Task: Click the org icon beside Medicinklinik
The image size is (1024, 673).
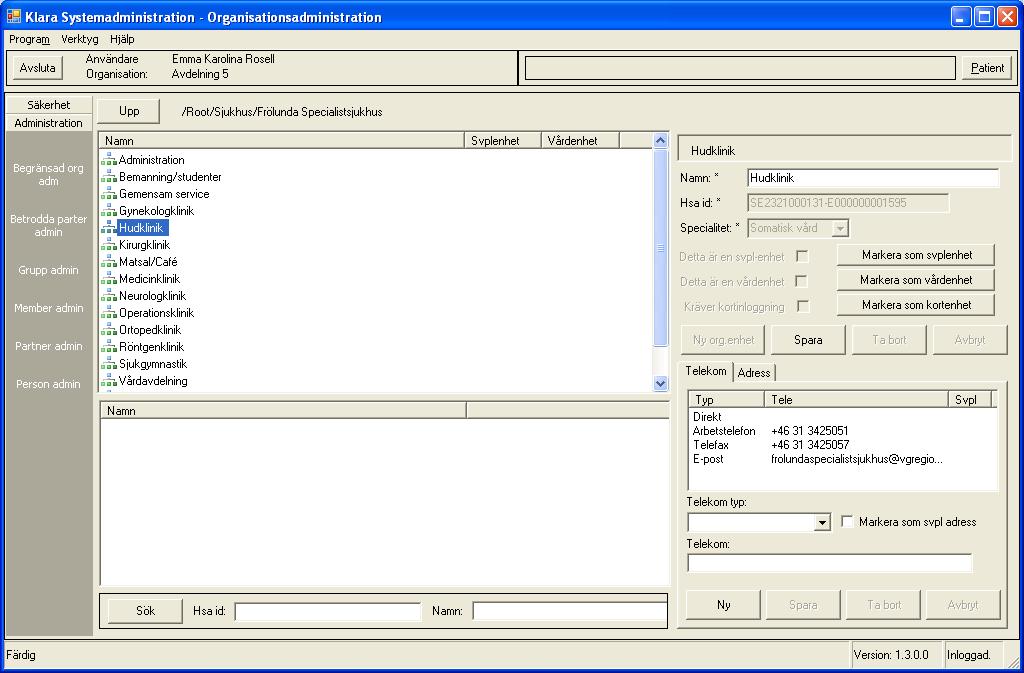Action: click(x=108, y=278)
